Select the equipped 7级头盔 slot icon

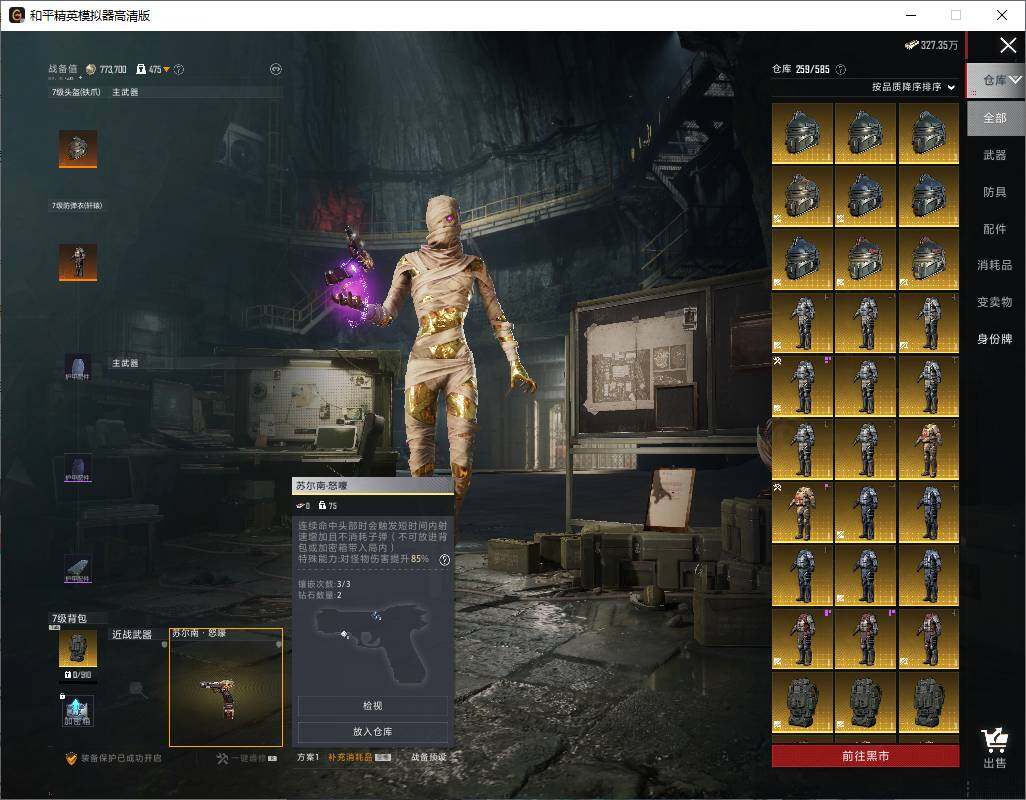[78, 148]
